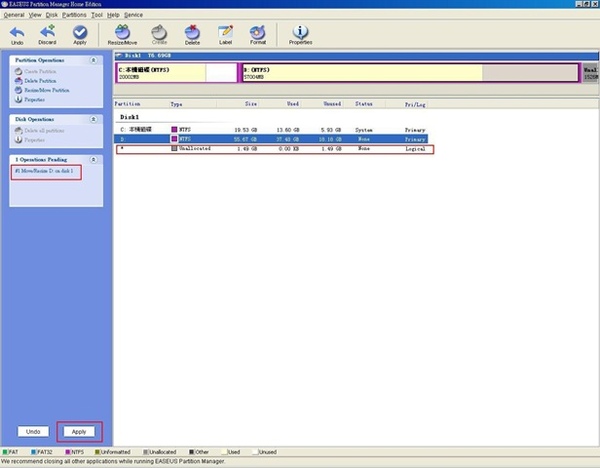Click the Unused legend color swatch
600x468 pixels.
[x=255, y=452]
